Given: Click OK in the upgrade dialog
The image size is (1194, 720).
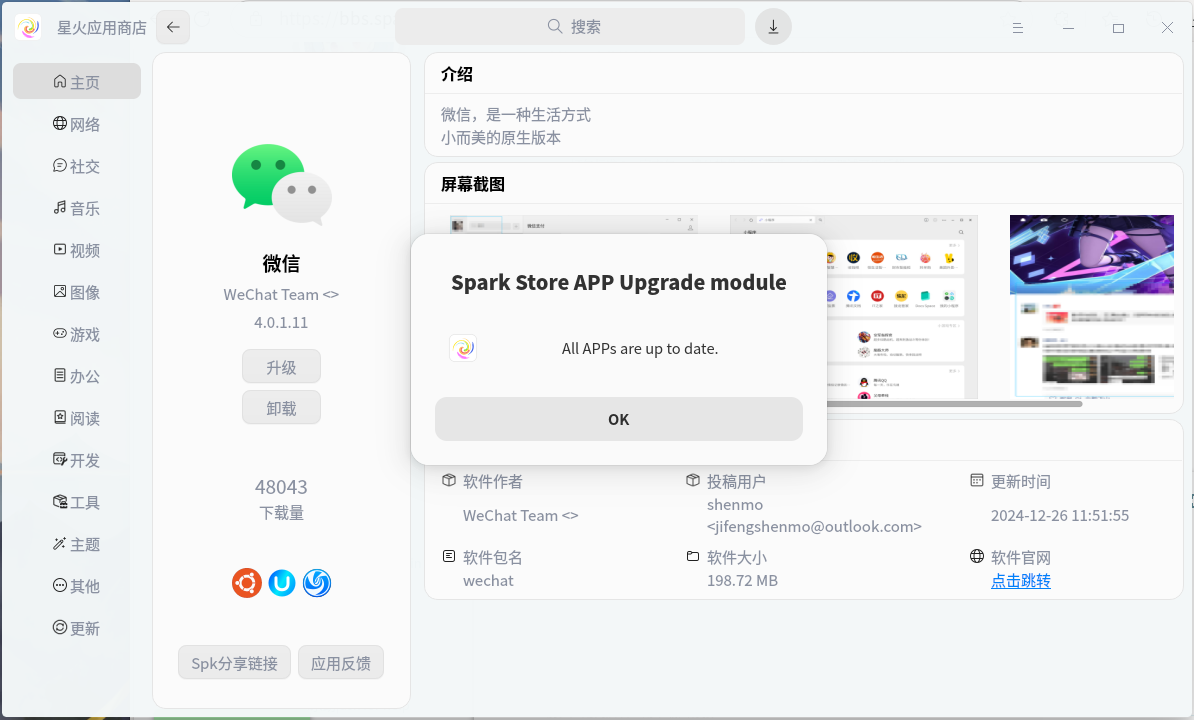Looking at the screenshot, I should click(618, 419).
